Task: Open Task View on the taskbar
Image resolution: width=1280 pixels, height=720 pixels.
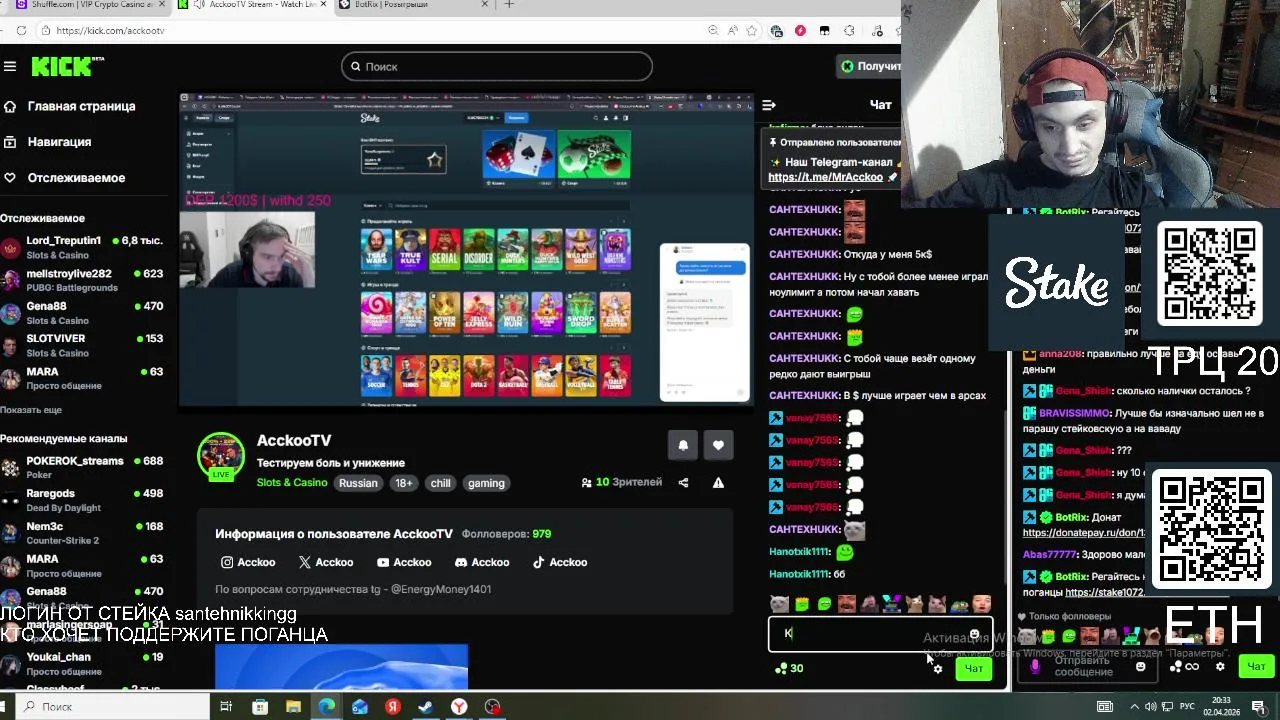Action: coord(226,707)
